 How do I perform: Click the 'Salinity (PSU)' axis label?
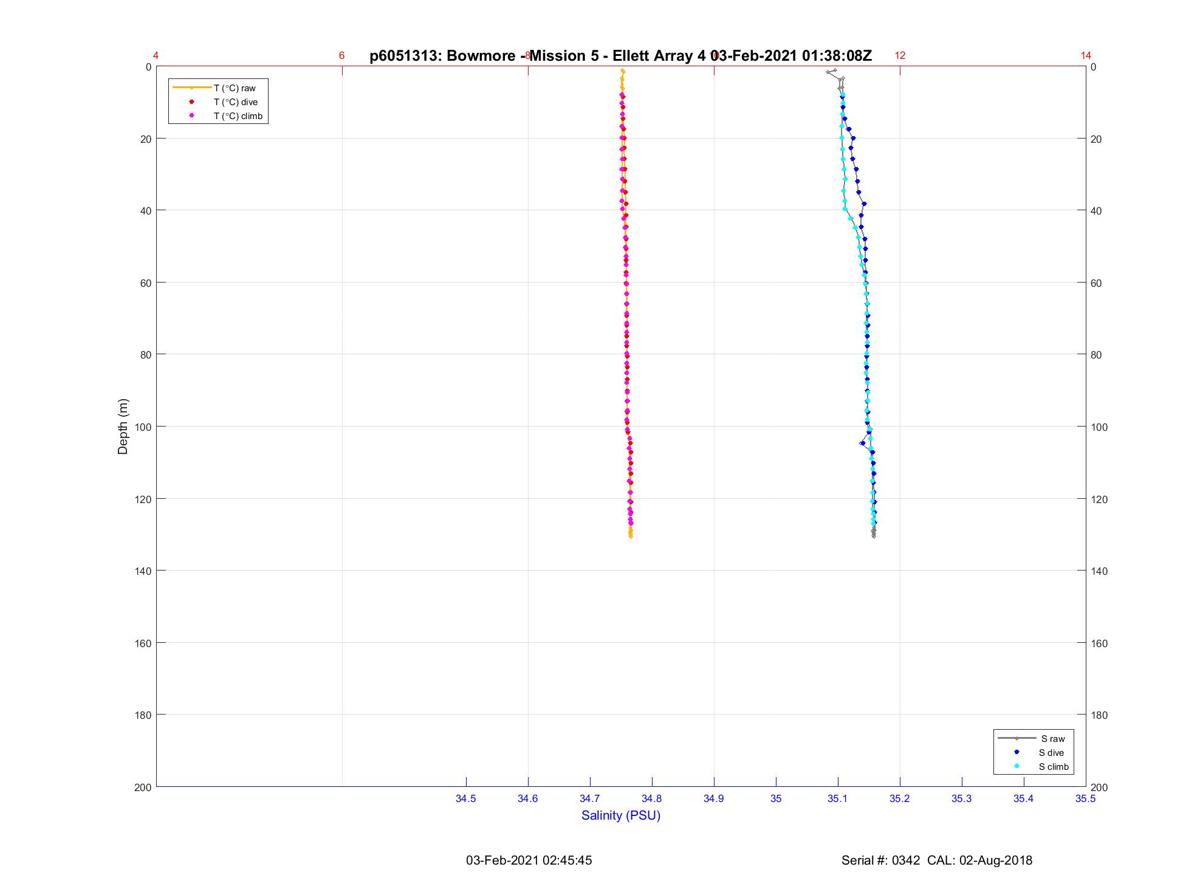point(621,815)
